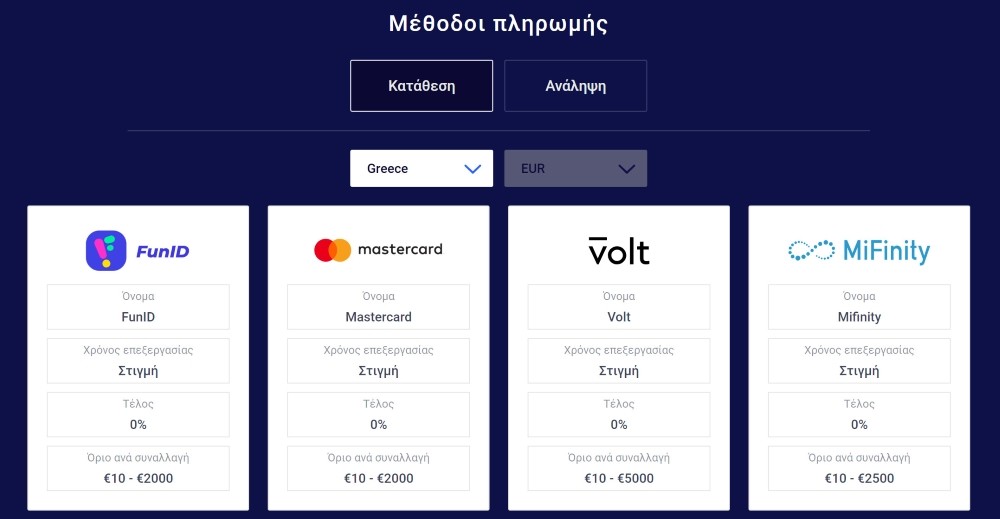Viewport: 1000px width, 519px height.
Task: Click the Volt name field
Action: click(619, 308)
